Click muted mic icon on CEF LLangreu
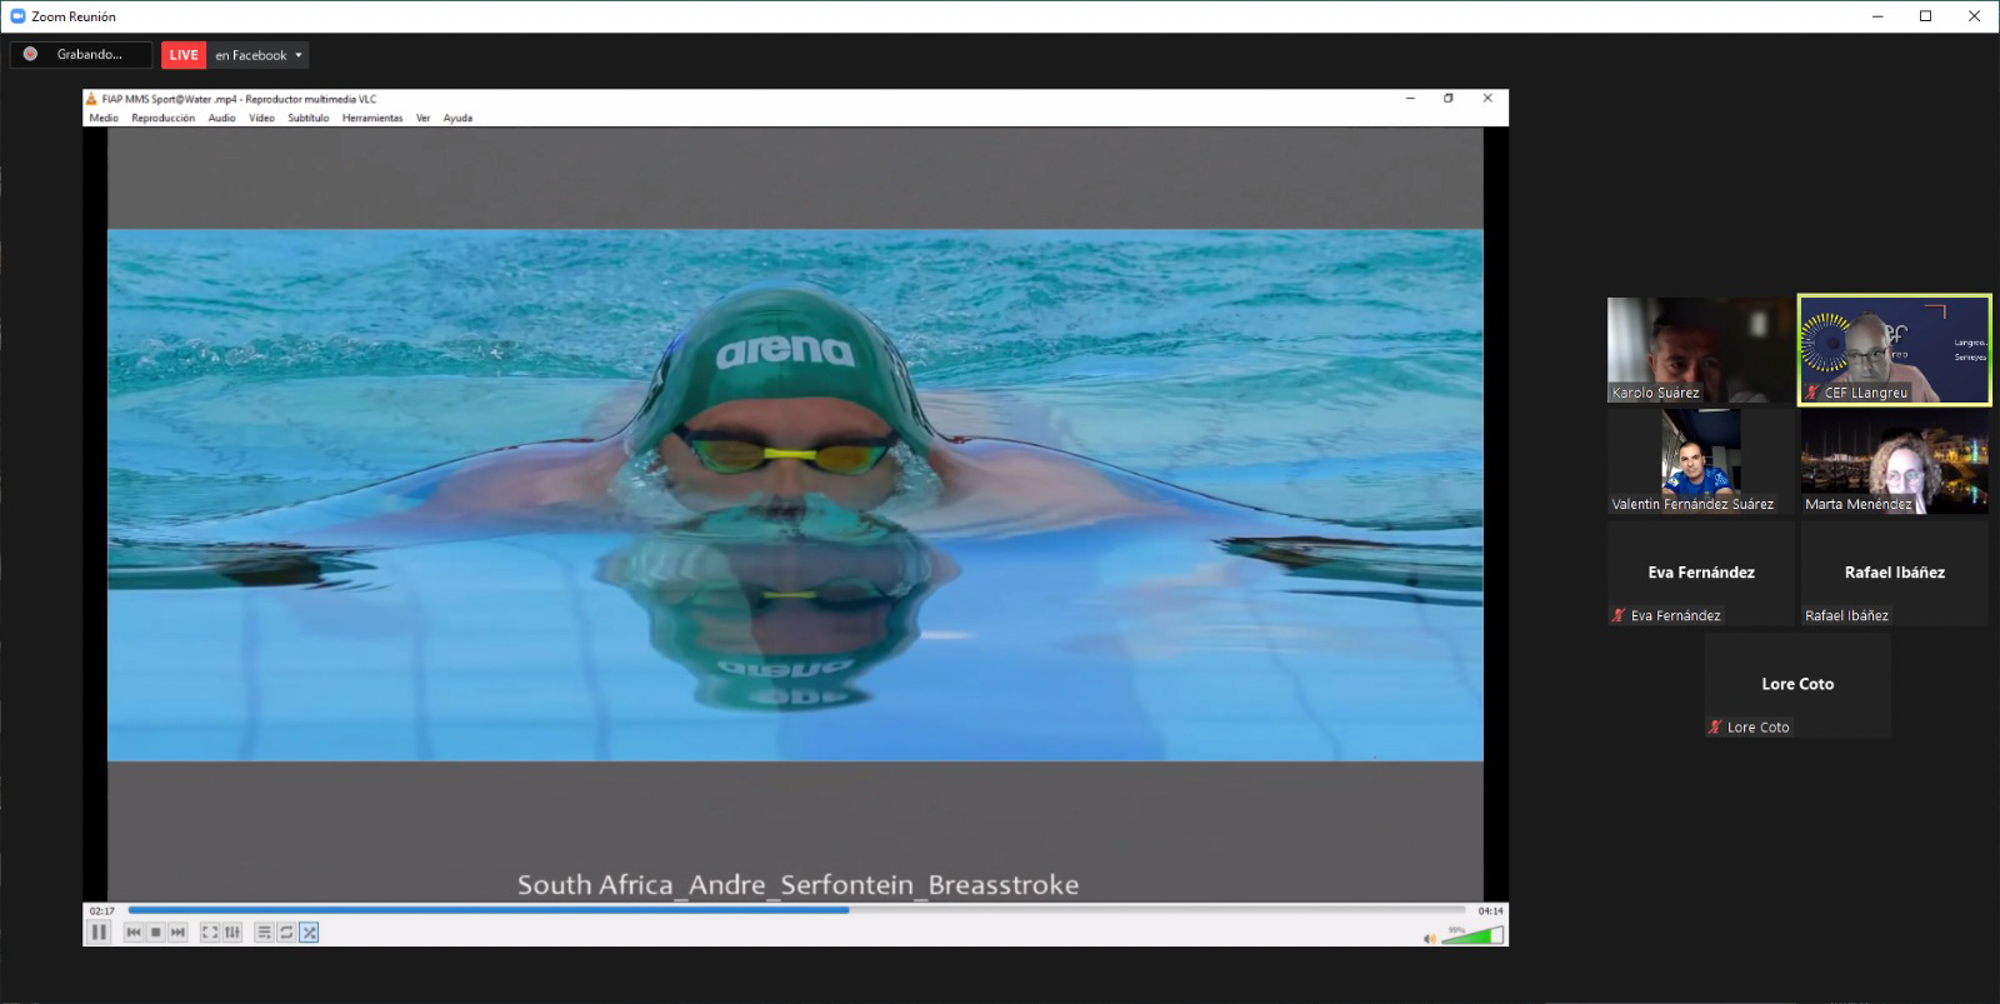This screenshot has height=1004, width=2000. (1812, 392)
